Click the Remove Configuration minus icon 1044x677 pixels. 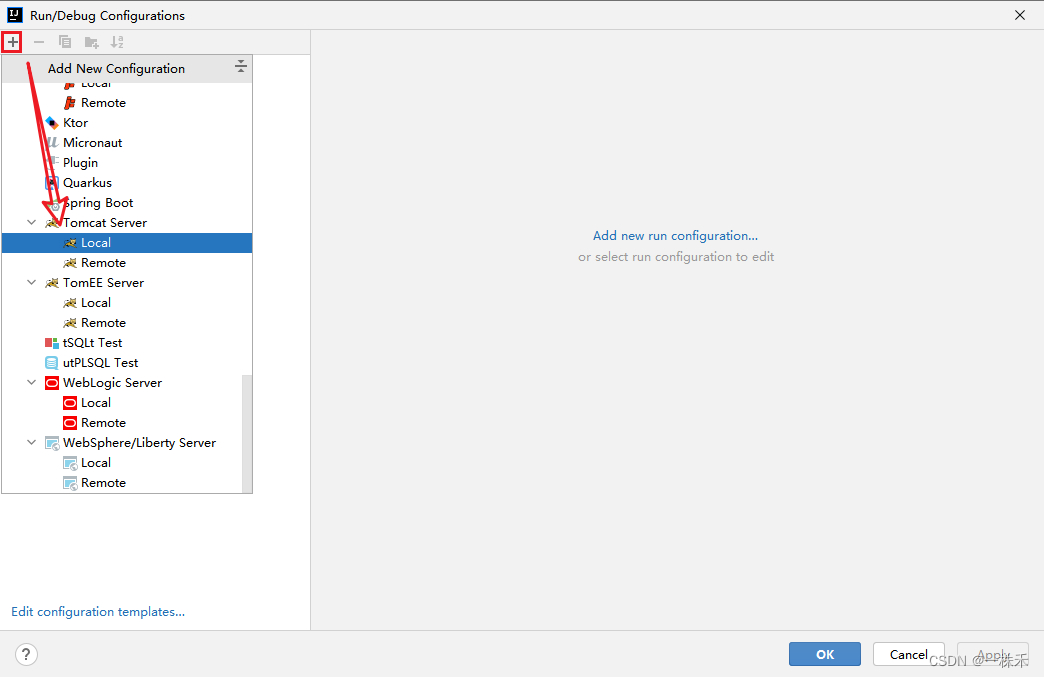point(39,42)
